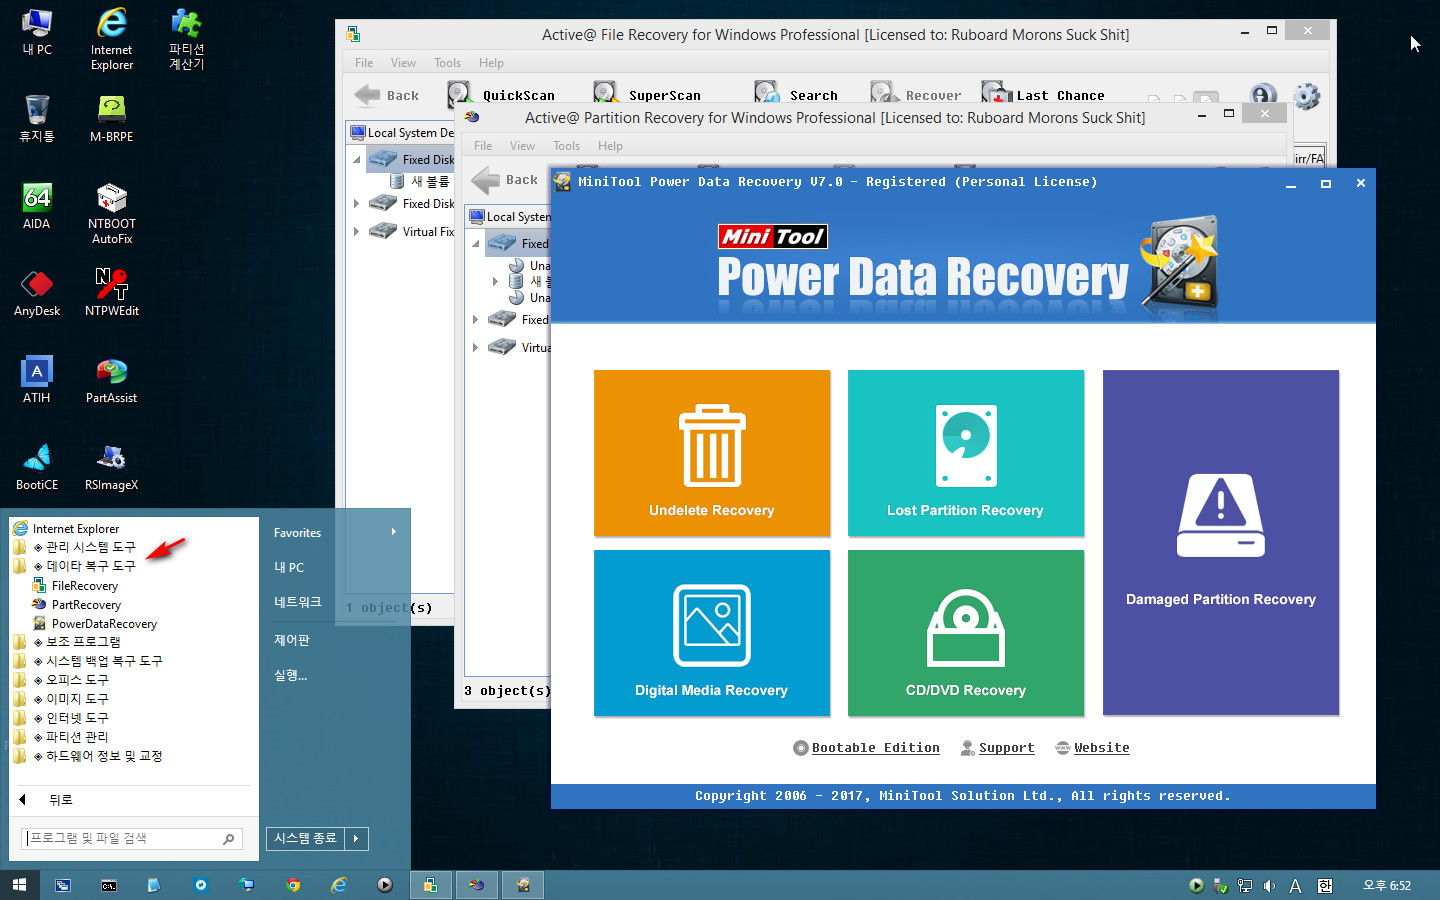Open PartAssist desktop icon

tap(112, 380)
